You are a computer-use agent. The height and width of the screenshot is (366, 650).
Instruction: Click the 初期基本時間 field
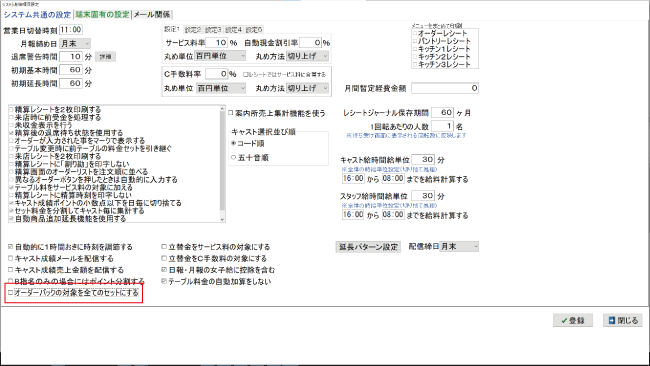point(71,70)
